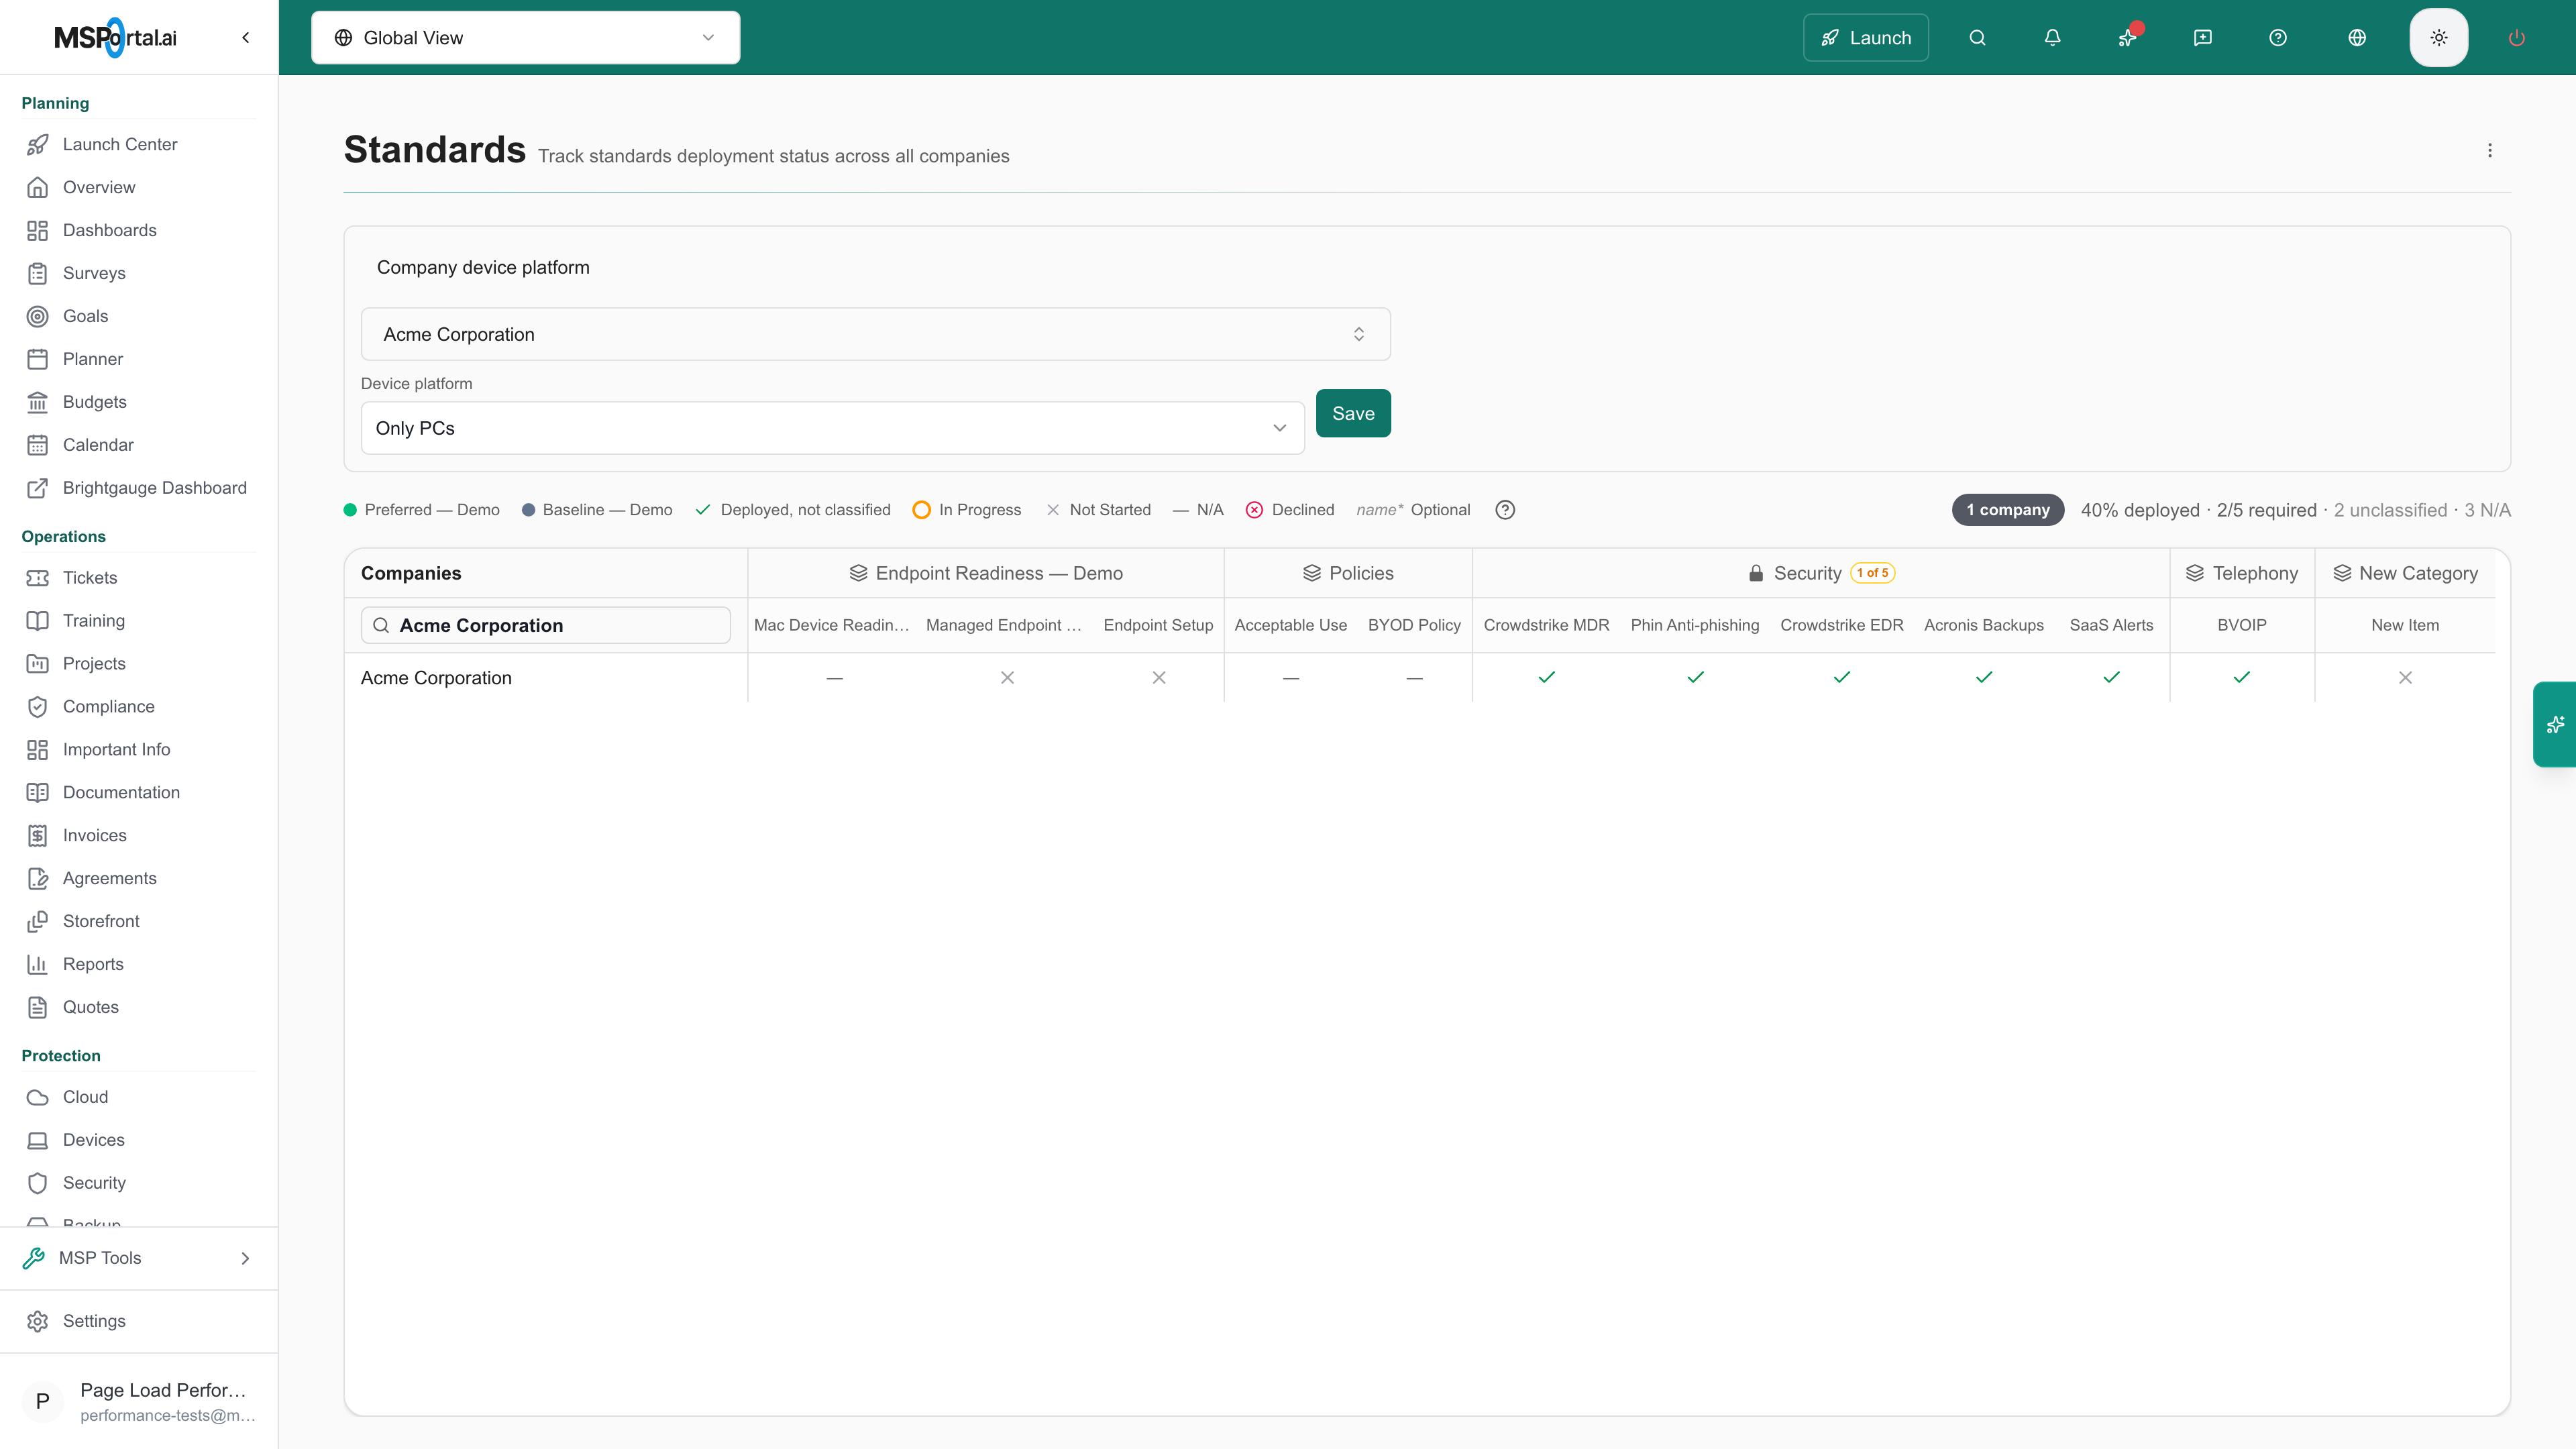The width and height of the screenshot is (2576, 1449).
Task: Expand MSP Tools menu
Action: pyautogui.click(x=139, y=1258)
